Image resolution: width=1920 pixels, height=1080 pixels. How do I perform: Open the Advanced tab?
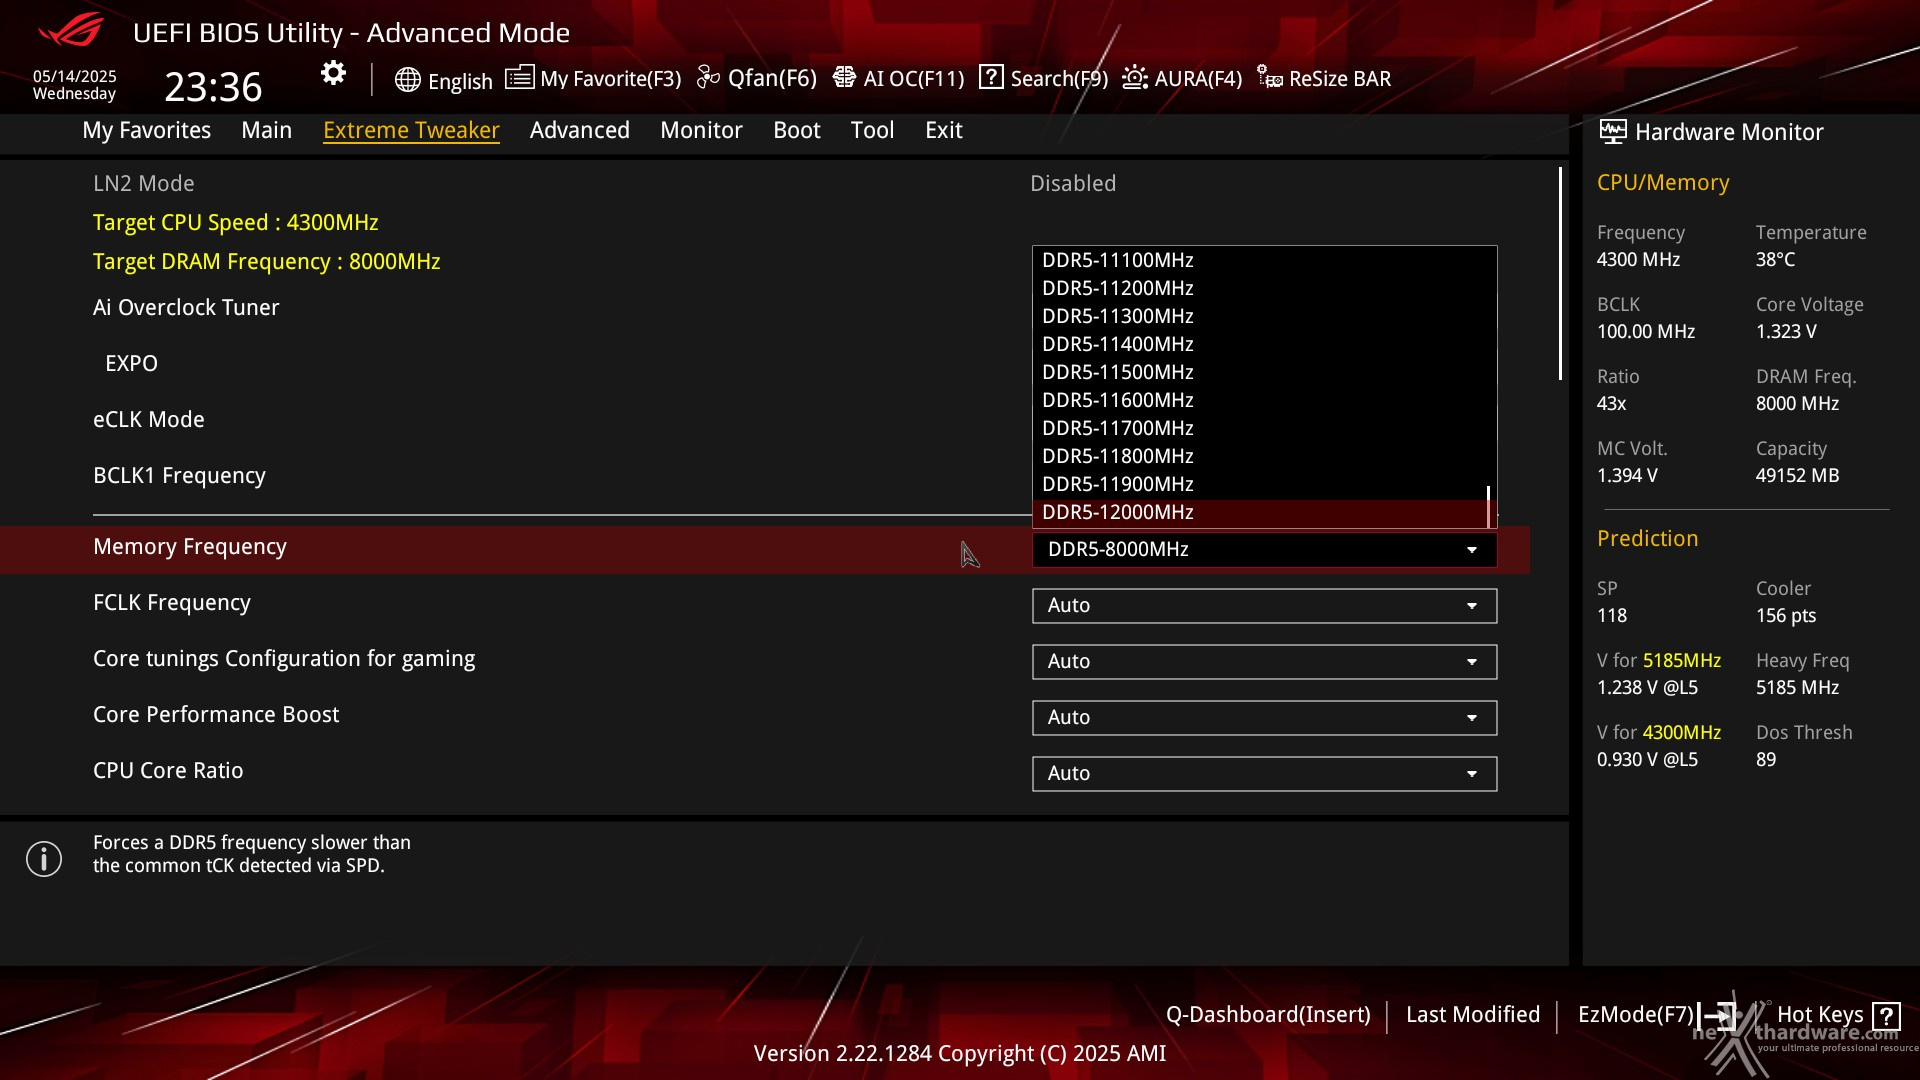pos(580,130)
